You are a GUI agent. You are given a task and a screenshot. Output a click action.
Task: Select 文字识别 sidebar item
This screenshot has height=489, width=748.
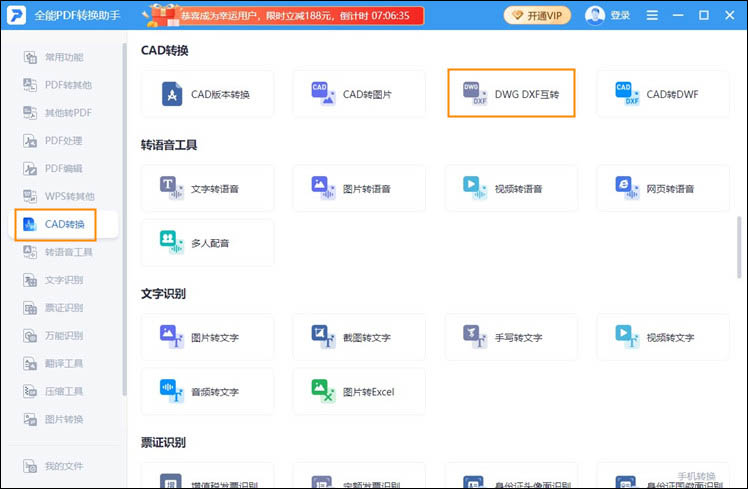pyautogui.click(x=63, y=280)
